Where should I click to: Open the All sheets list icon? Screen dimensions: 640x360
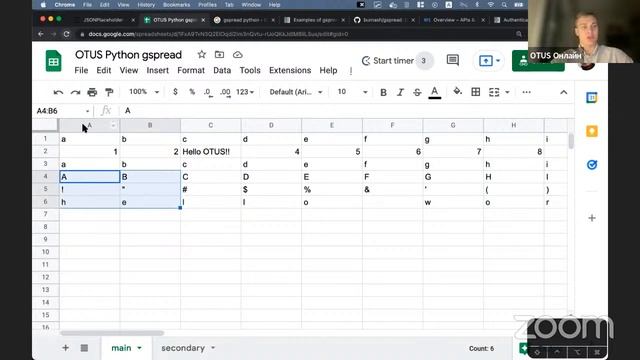(84, 348)
